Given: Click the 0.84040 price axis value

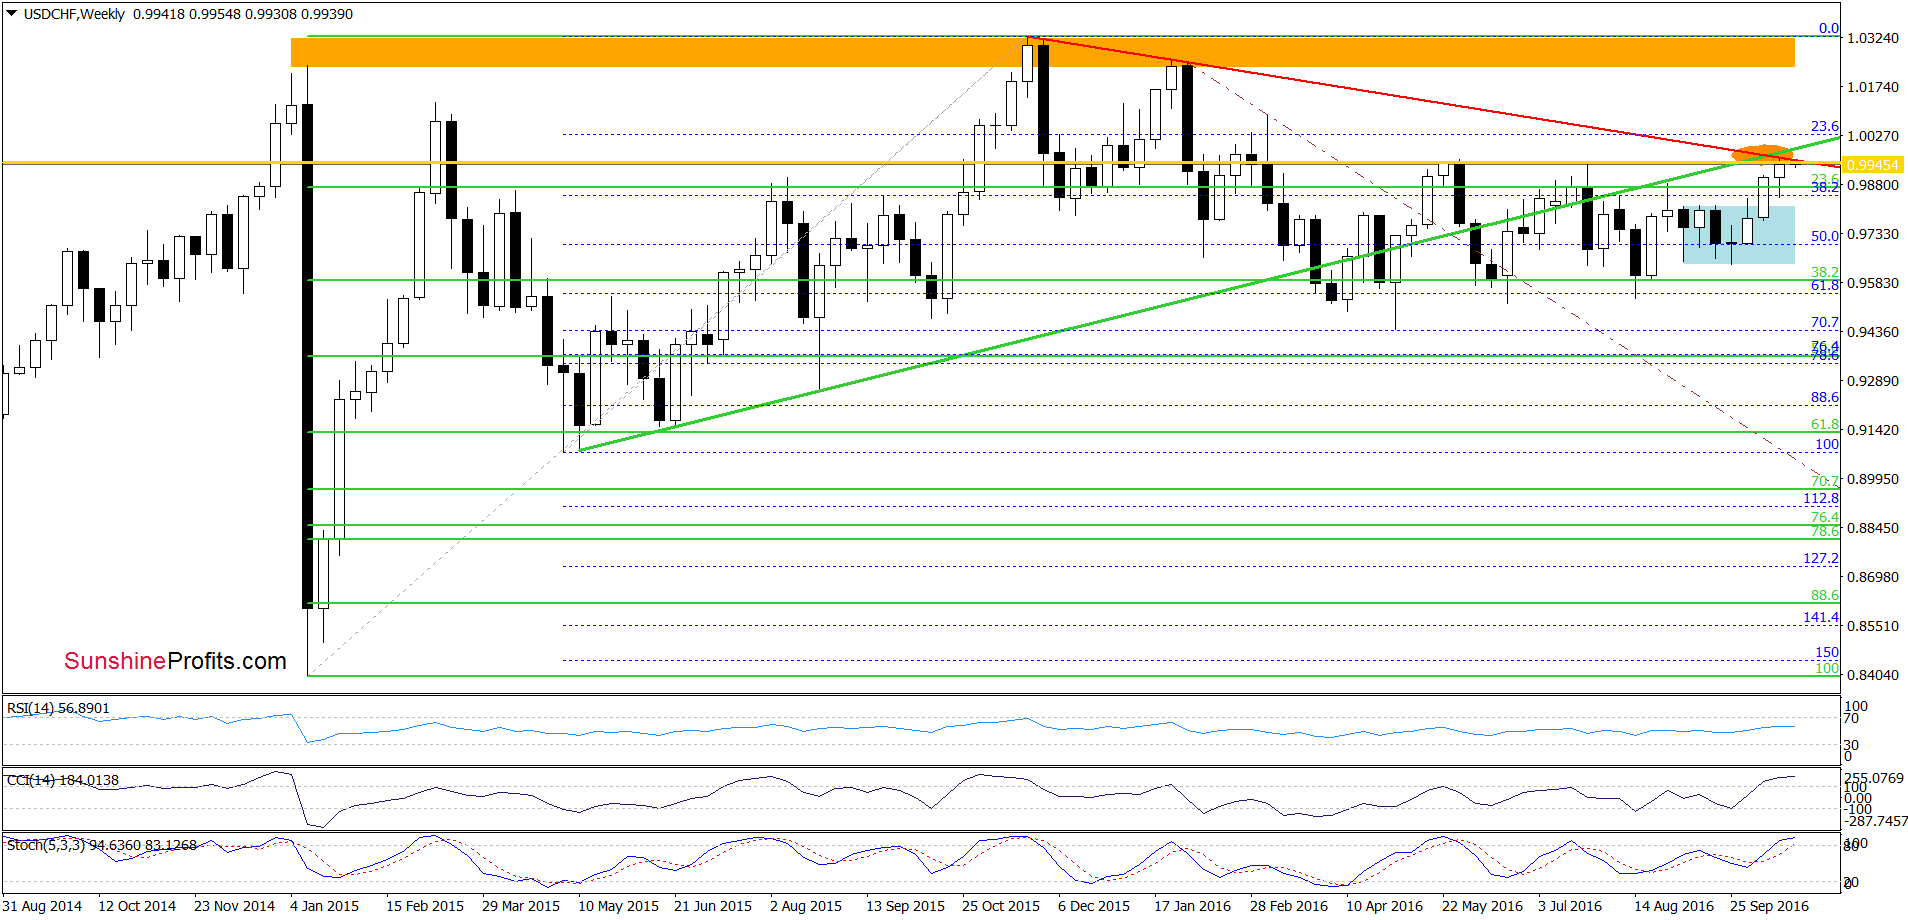Looking at the screenshot, I should point(1872,675).
